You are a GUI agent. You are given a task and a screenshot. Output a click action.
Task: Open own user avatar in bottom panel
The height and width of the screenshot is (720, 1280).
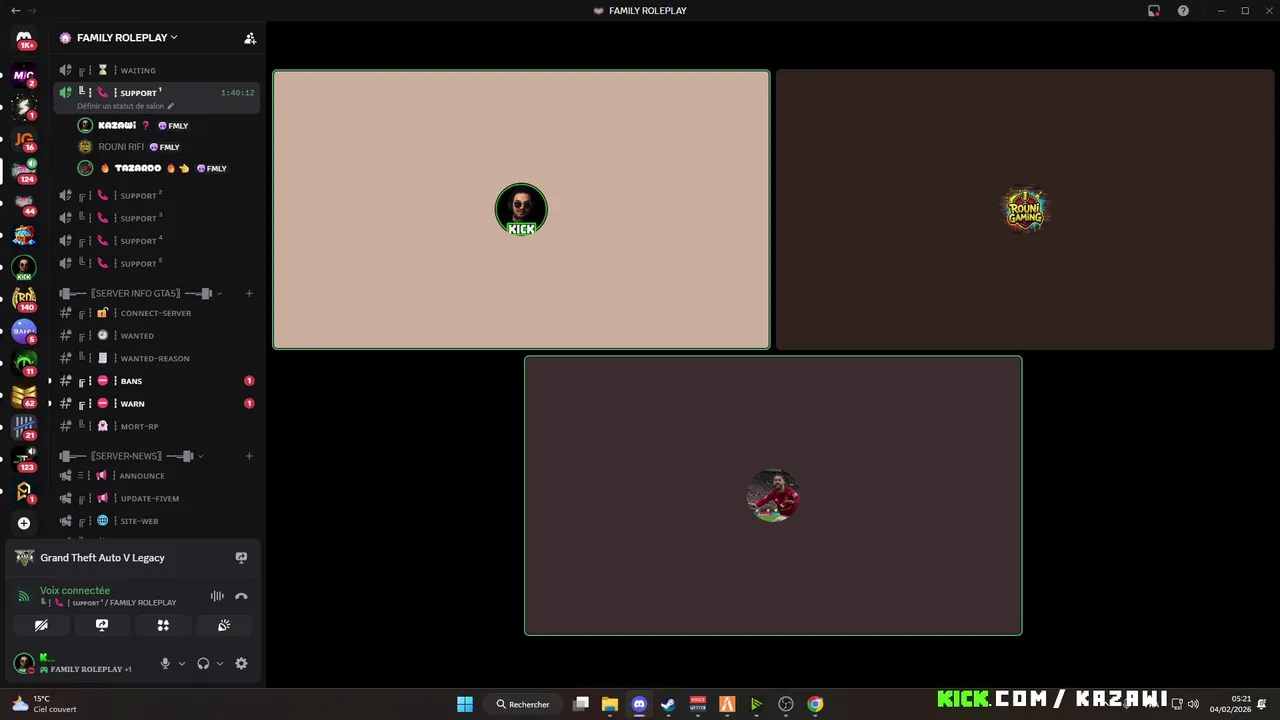[x=24, y=663]
